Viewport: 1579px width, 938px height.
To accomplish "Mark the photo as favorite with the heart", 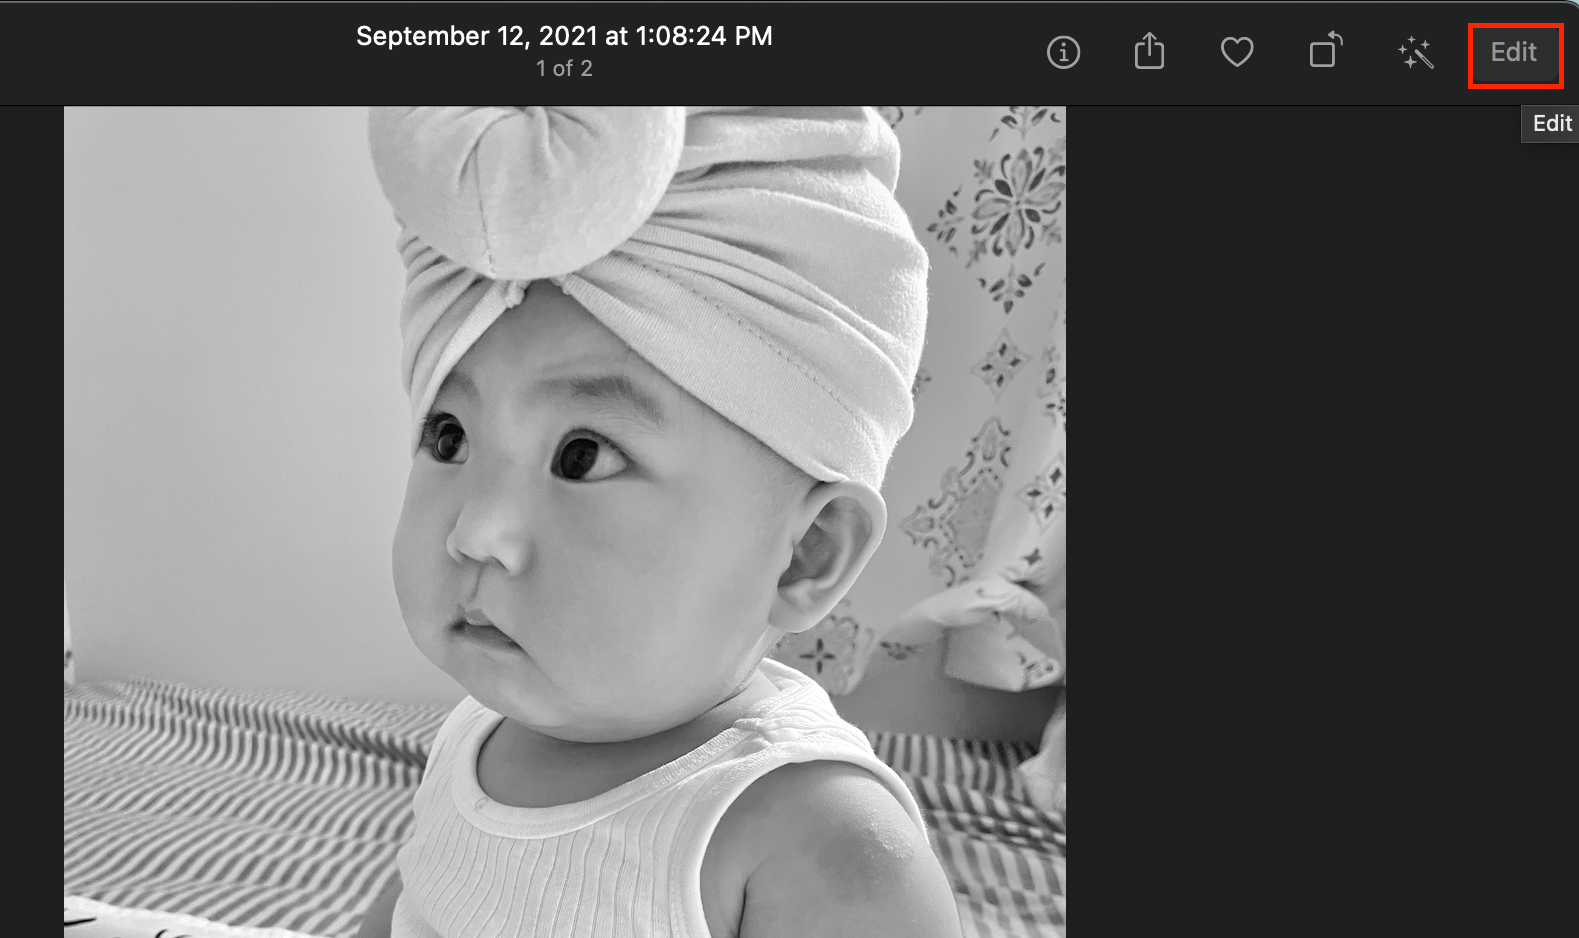I will [x=1237, y=52].
